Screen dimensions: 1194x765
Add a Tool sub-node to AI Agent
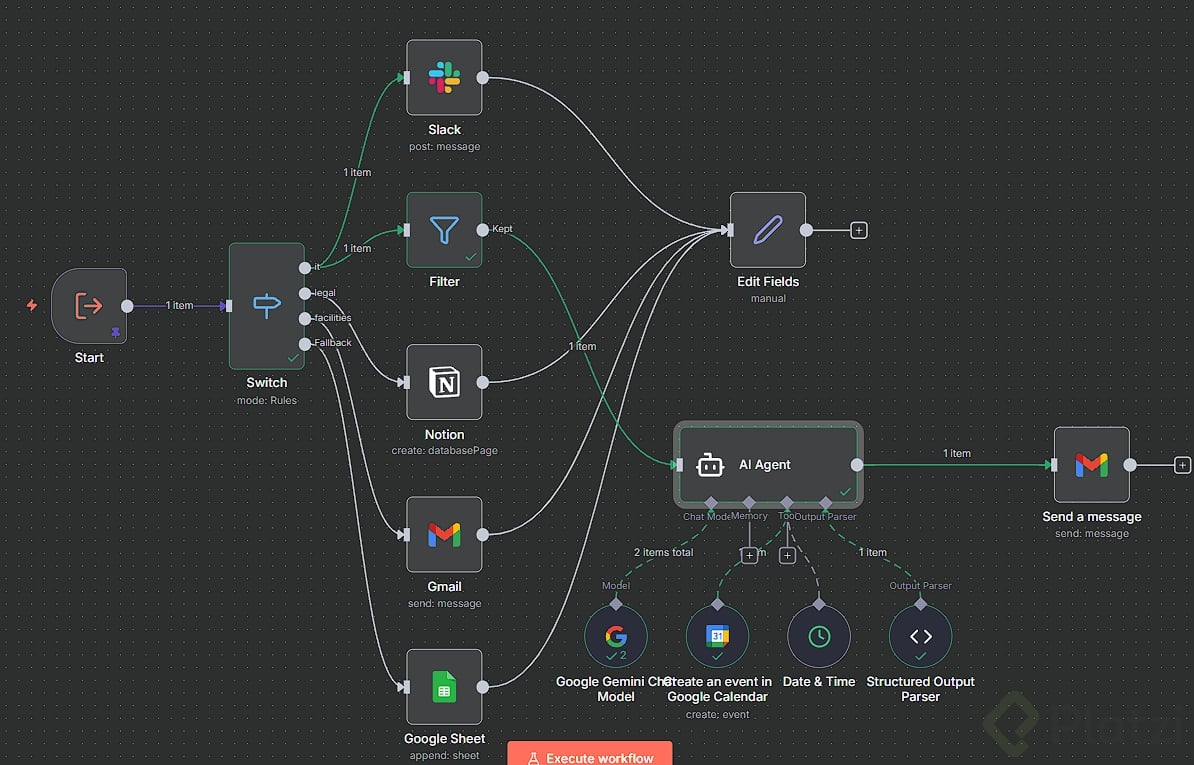[x=787, y=556]
